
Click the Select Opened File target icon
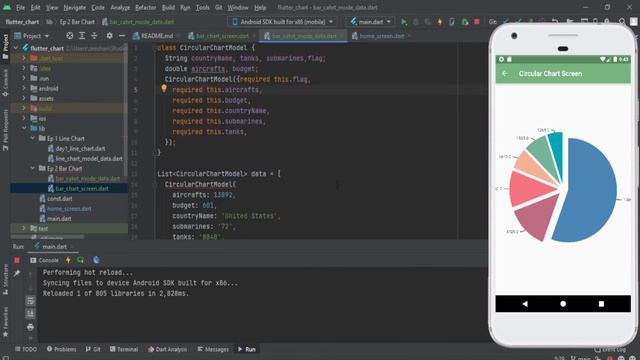coord(70,36)
